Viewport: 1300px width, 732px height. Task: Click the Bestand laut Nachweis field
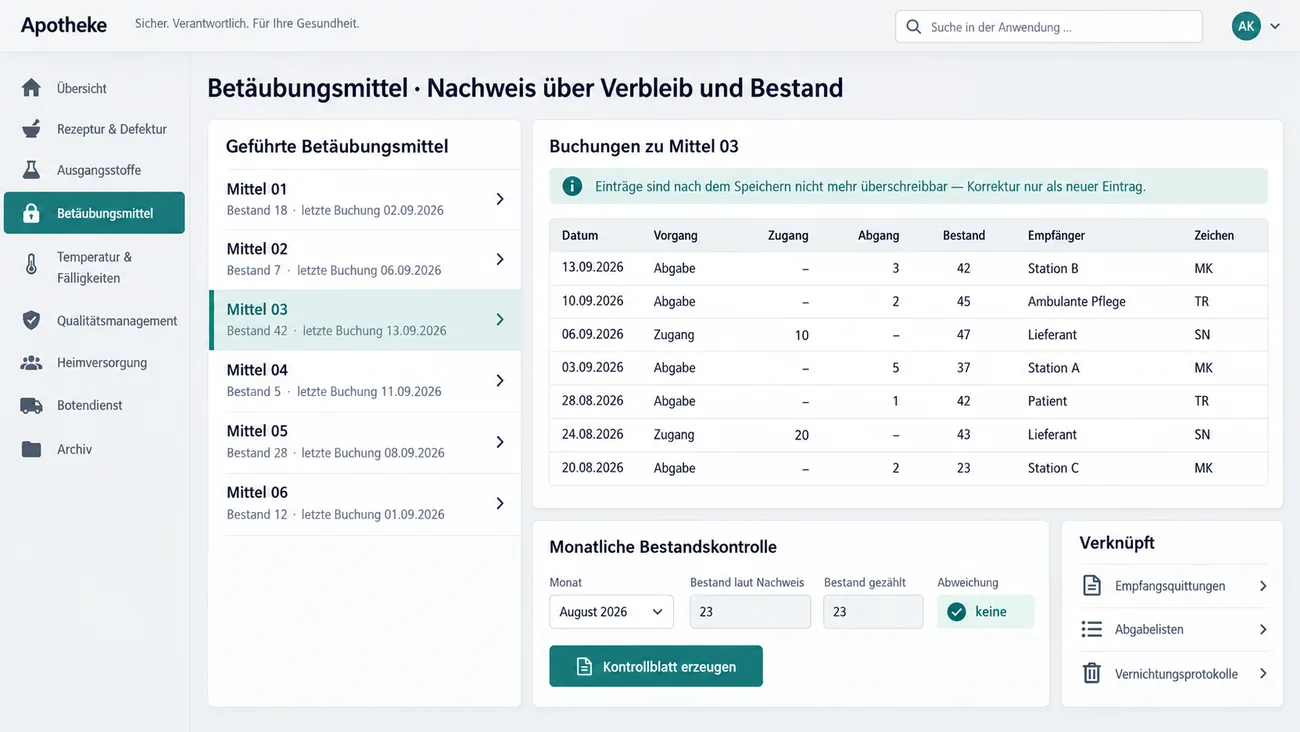(750, 612)
